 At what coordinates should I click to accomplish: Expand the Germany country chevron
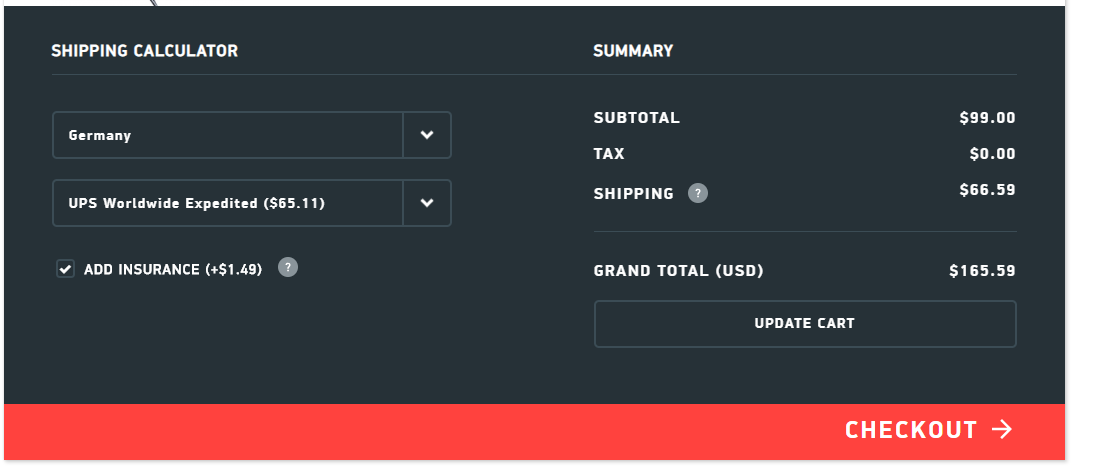pyautogui.click(x=427, y=135)
